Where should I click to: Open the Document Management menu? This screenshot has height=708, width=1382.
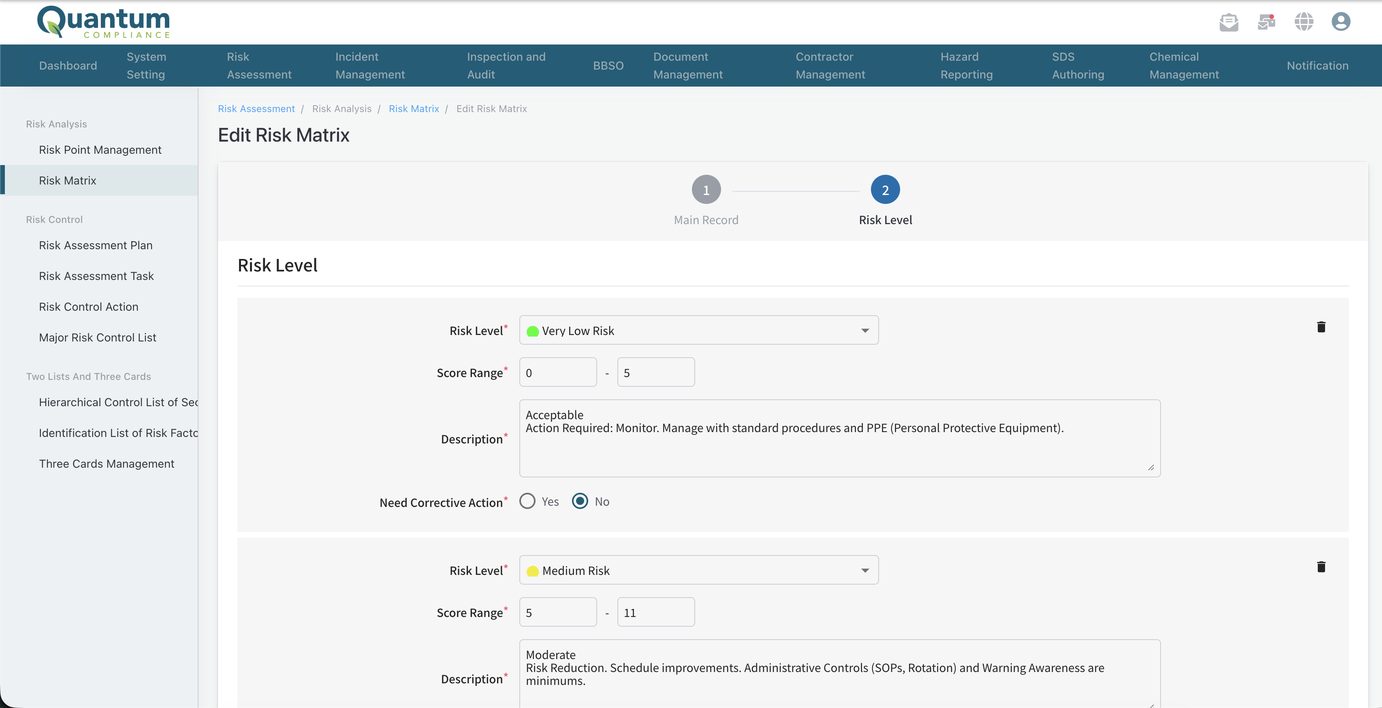(x=688, y=66)
